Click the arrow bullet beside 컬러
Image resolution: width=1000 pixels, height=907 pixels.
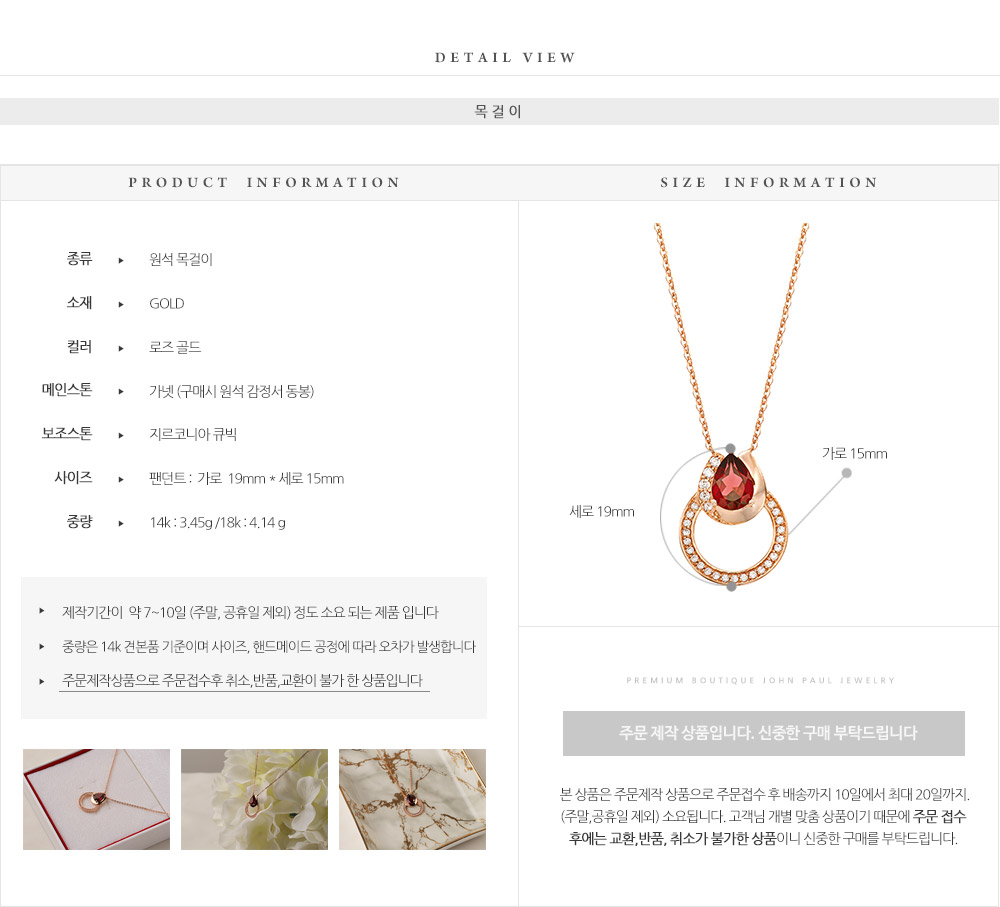121,348
